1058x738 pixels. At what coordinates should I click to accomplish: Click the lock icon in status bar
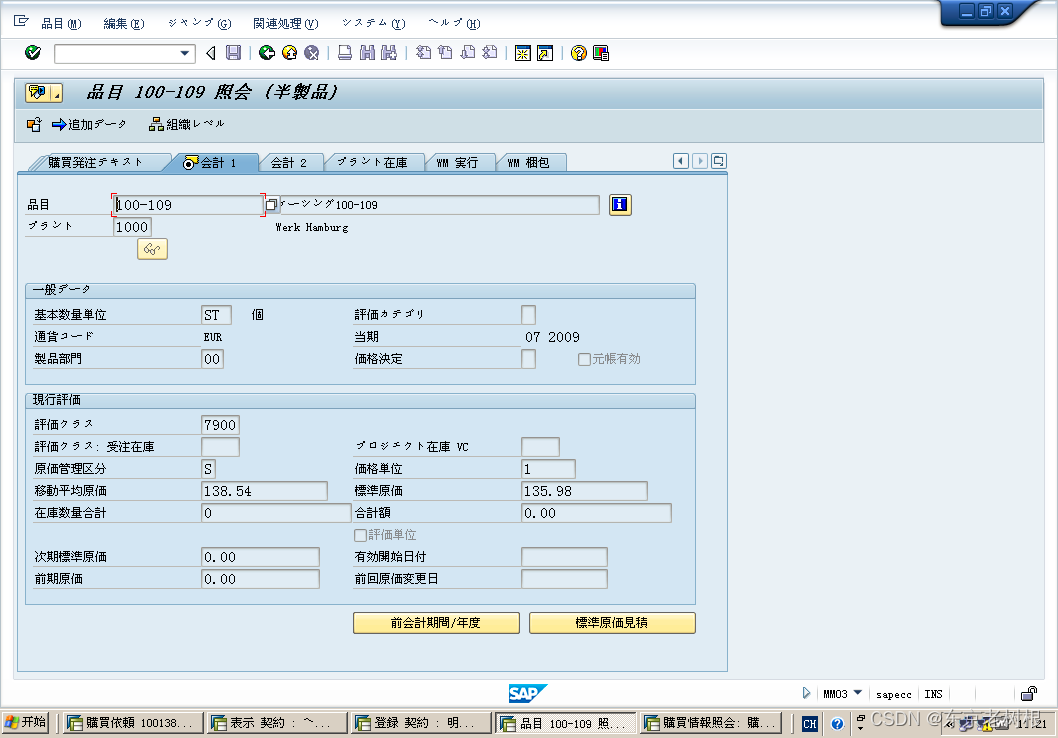click(x=1028, y=693)
